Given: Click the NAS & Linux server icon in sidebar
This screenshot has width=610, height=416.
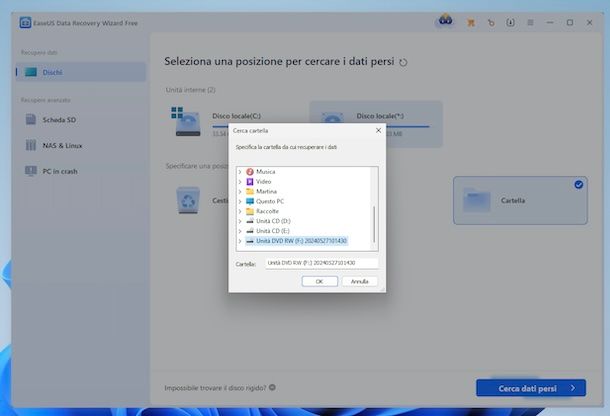Looking at the screenshot, I should [31, 145].
